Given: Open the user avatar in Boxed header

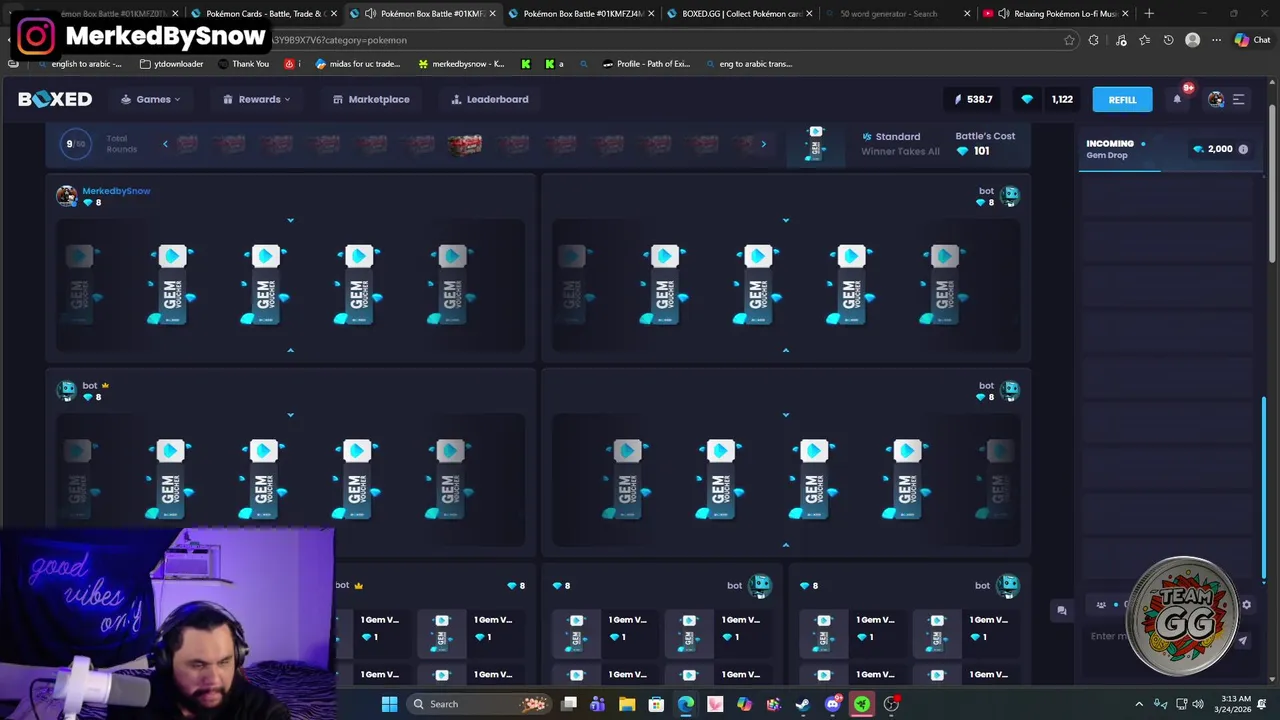Looking at the screenshot, I should pos(1216,99).
